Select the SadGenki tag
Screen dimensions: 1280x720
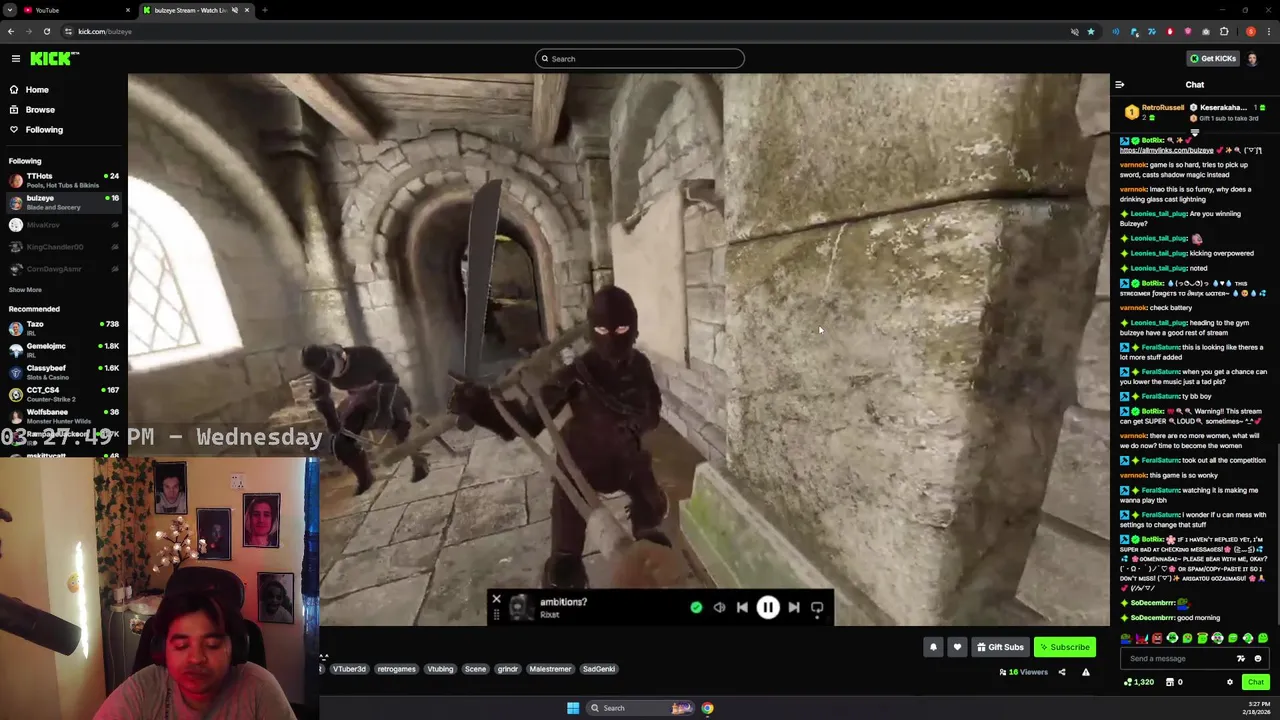599,669
